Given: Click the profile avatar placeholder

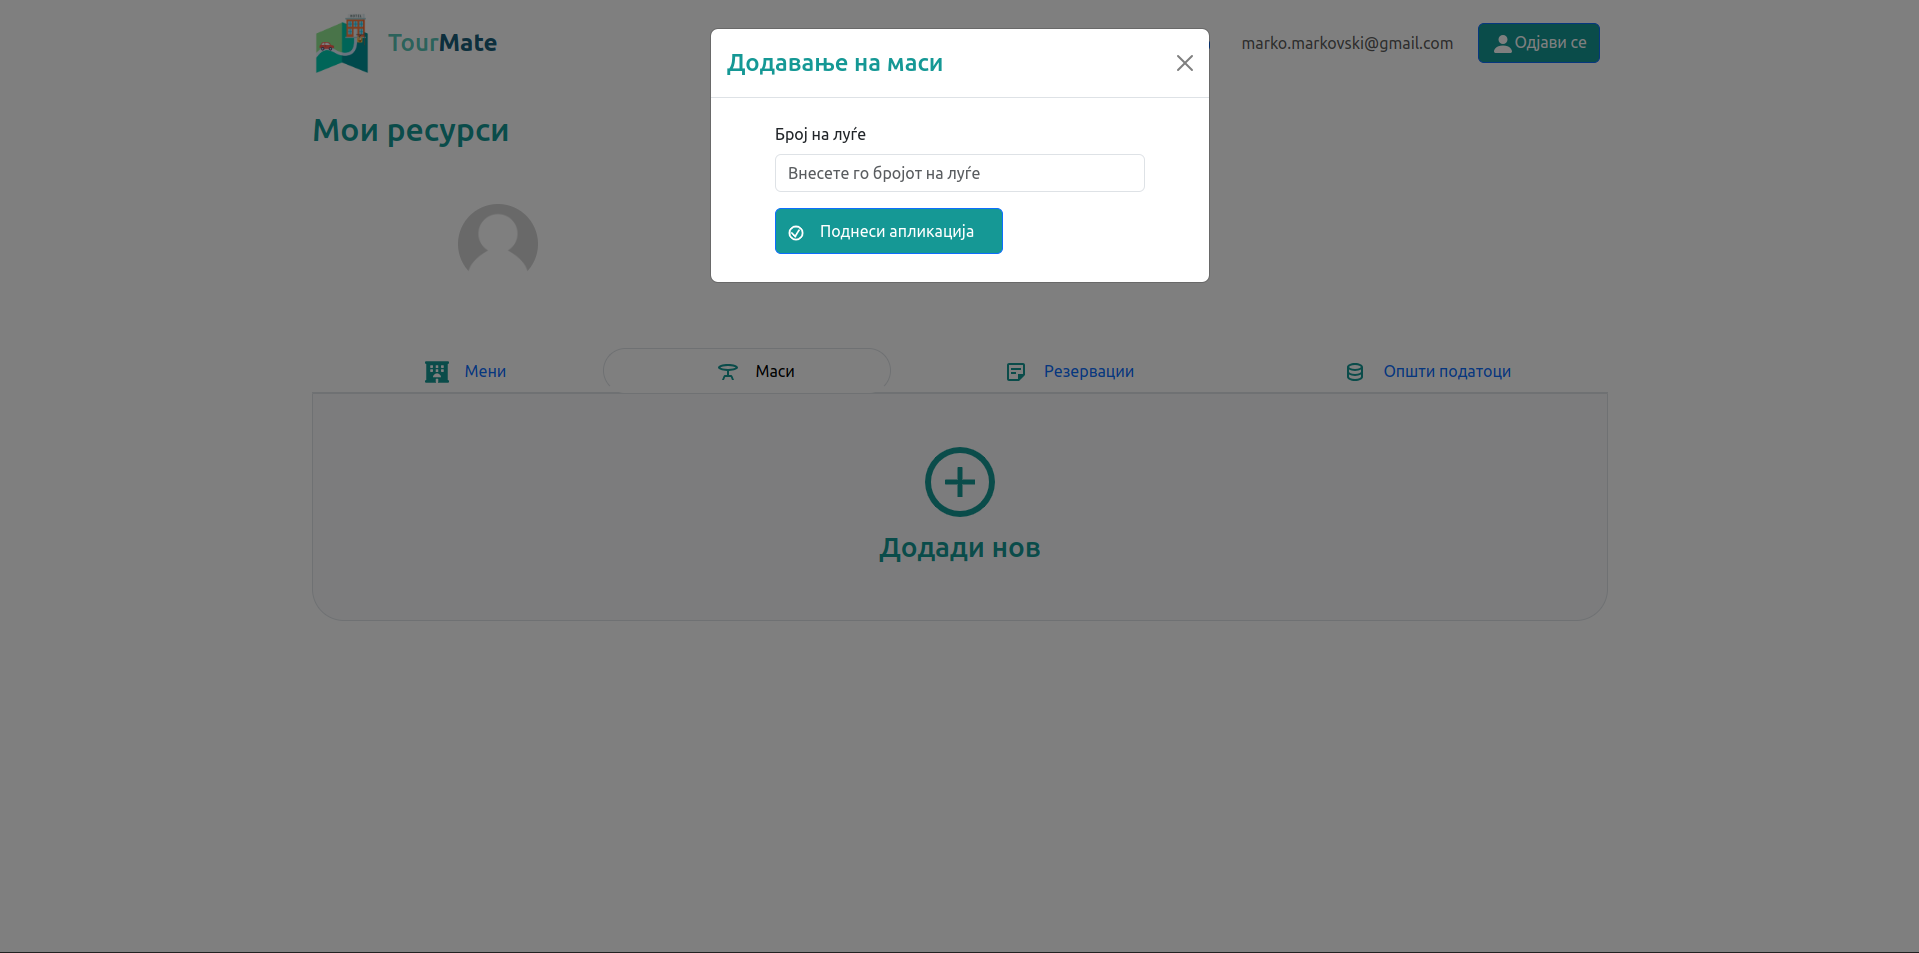Looking at the screenshot, I should pyautogui.click(x=498, y=243).
